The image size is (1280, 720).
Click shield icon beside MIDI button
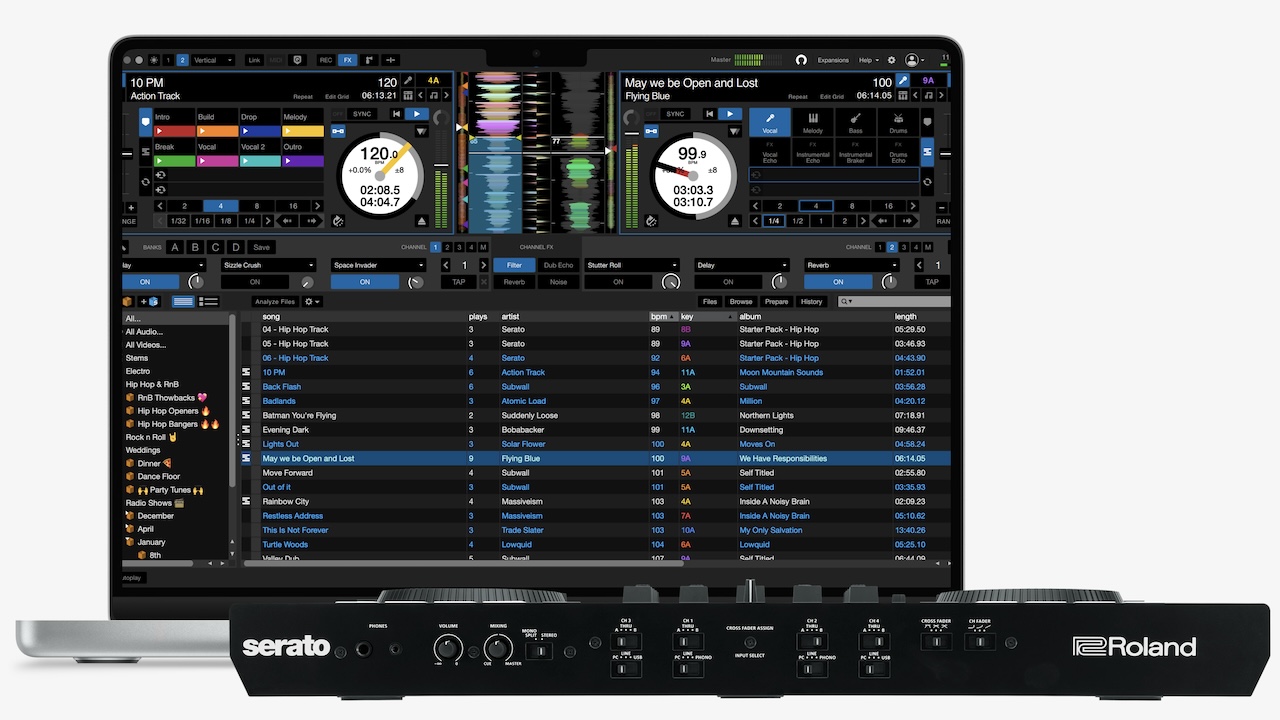(297, 60)
